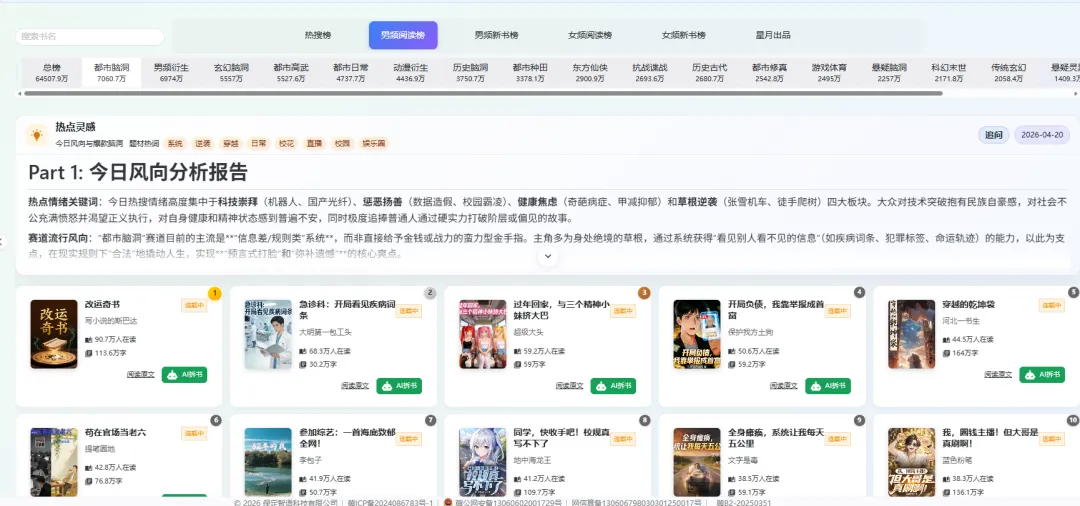Click the readers icon next to 38.3万人在读

tap(946, 478)
